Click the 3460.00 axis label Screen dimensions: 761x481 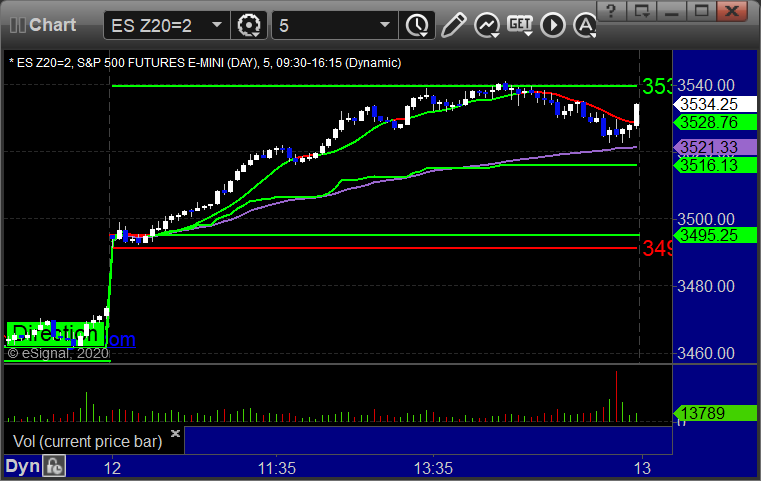(x=706, y=353)
